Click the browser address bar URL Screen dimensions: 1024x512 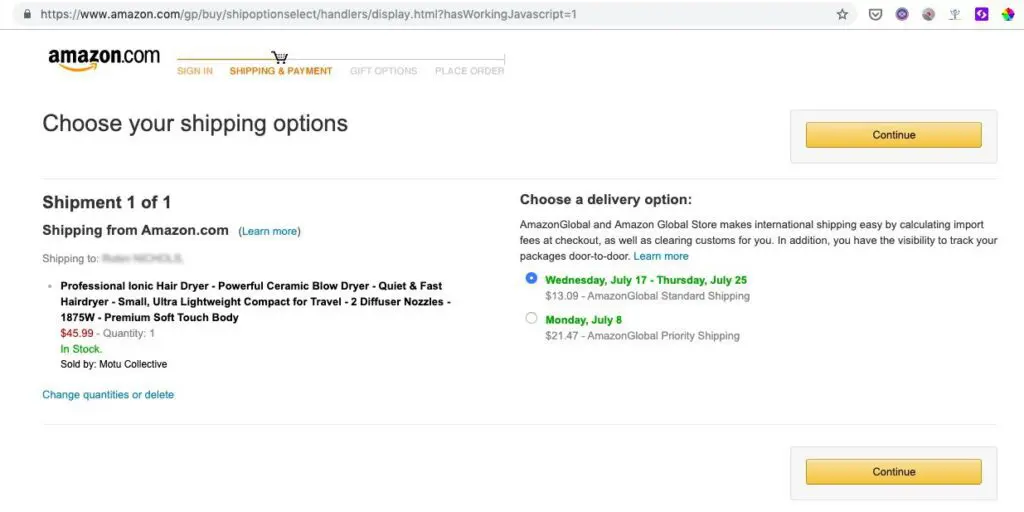coord(310,15)
